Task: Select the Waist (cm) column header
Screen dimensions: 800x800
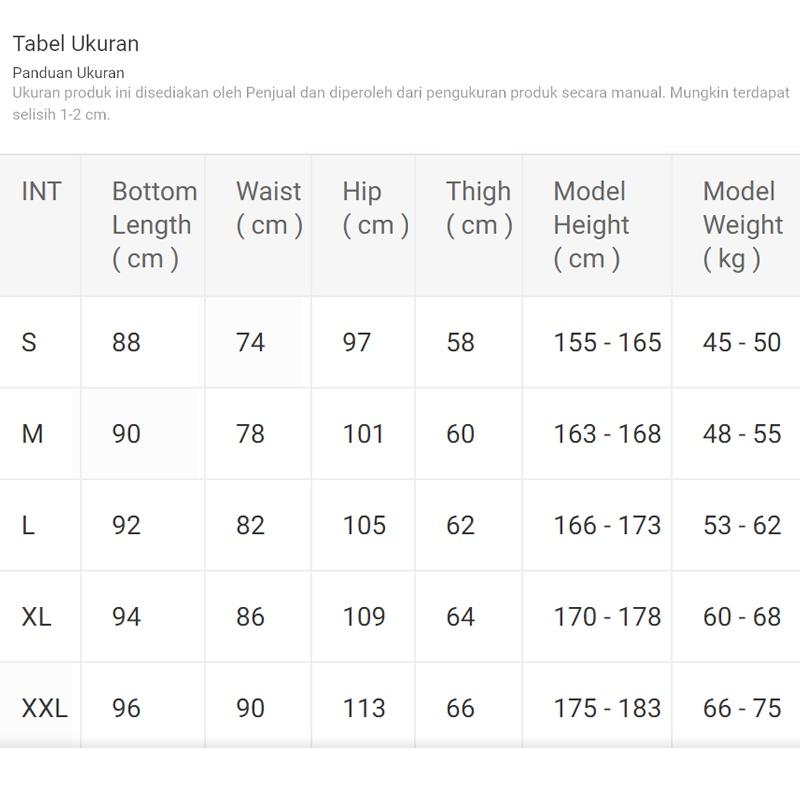Action: 269,208
